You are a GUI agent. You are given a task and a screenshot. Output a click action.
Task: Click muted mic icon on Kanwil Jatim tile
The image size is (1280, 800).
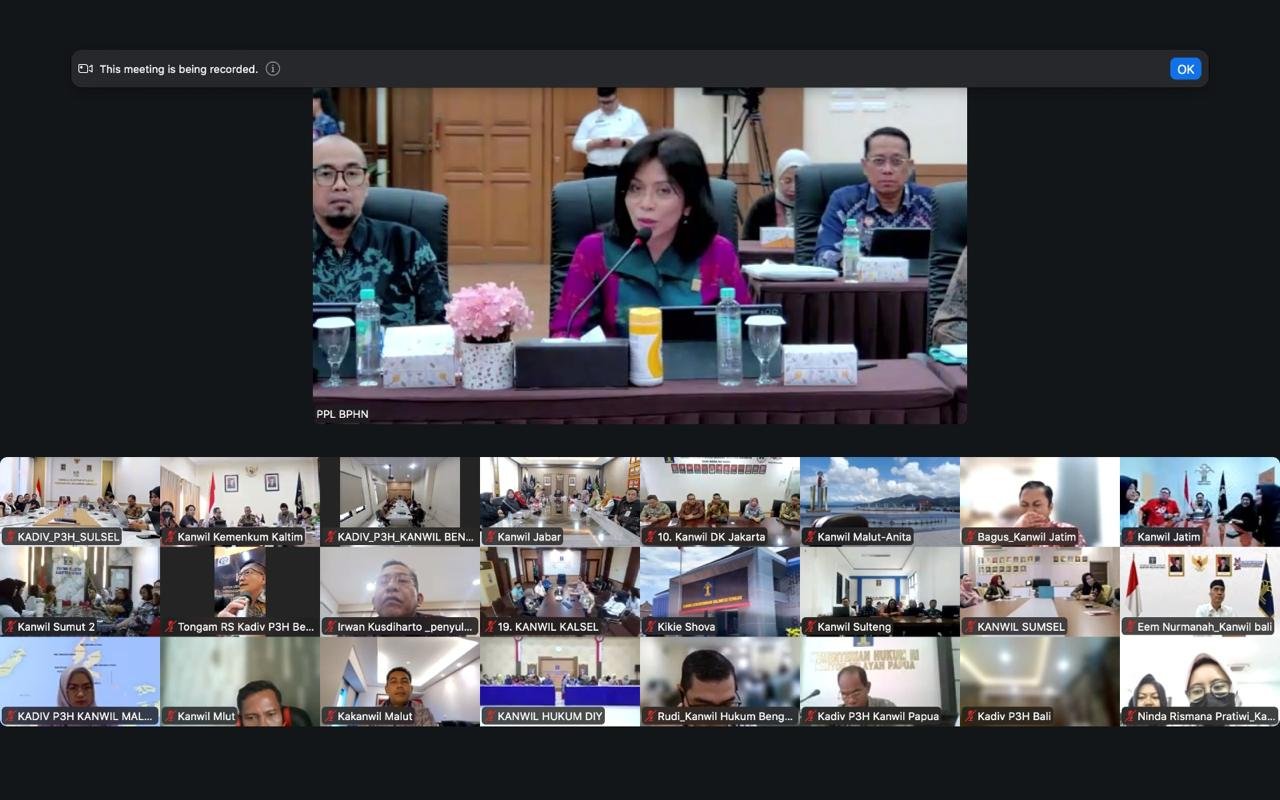coord(1130,537)
